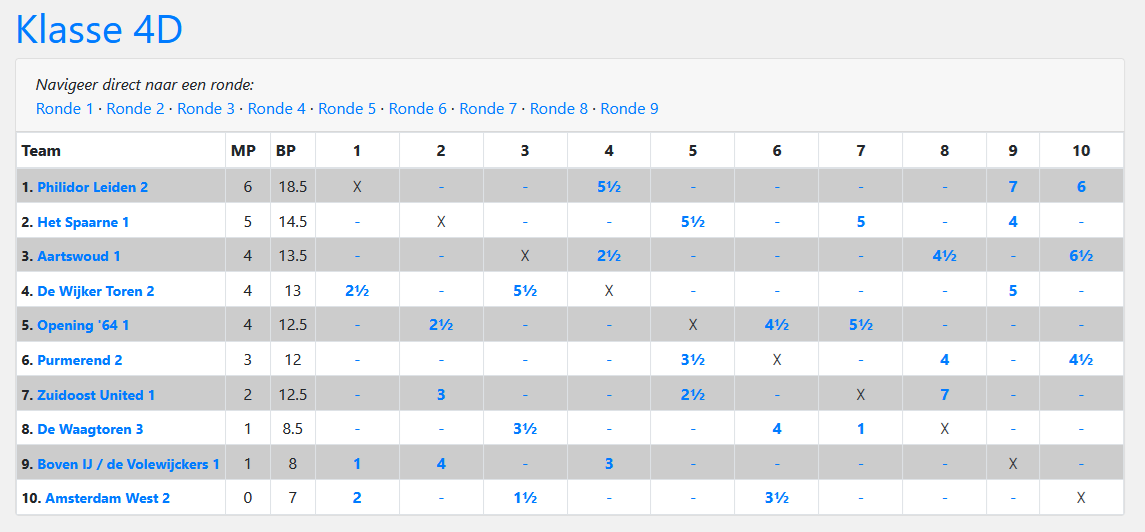Navigate to Ronde 9

click(629, 108)
